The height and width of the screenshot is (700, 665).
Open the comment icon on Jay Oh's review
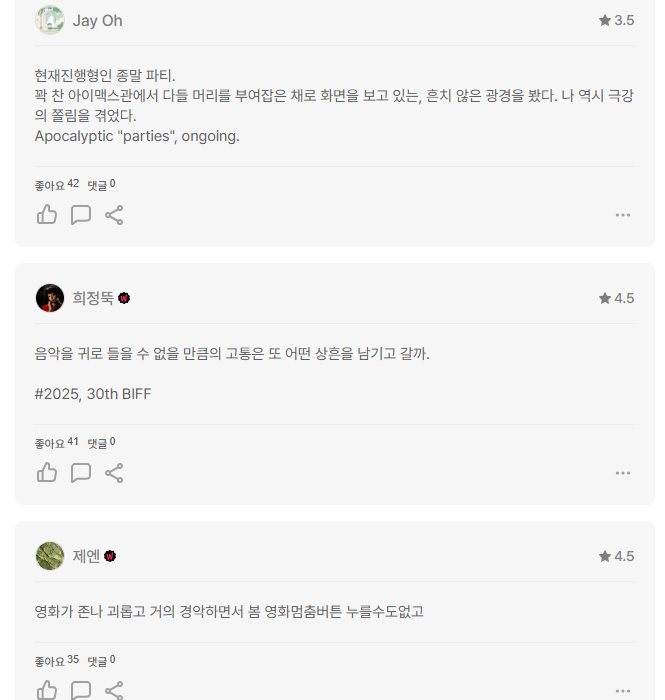pyautogui.click(x=81, y=215)
